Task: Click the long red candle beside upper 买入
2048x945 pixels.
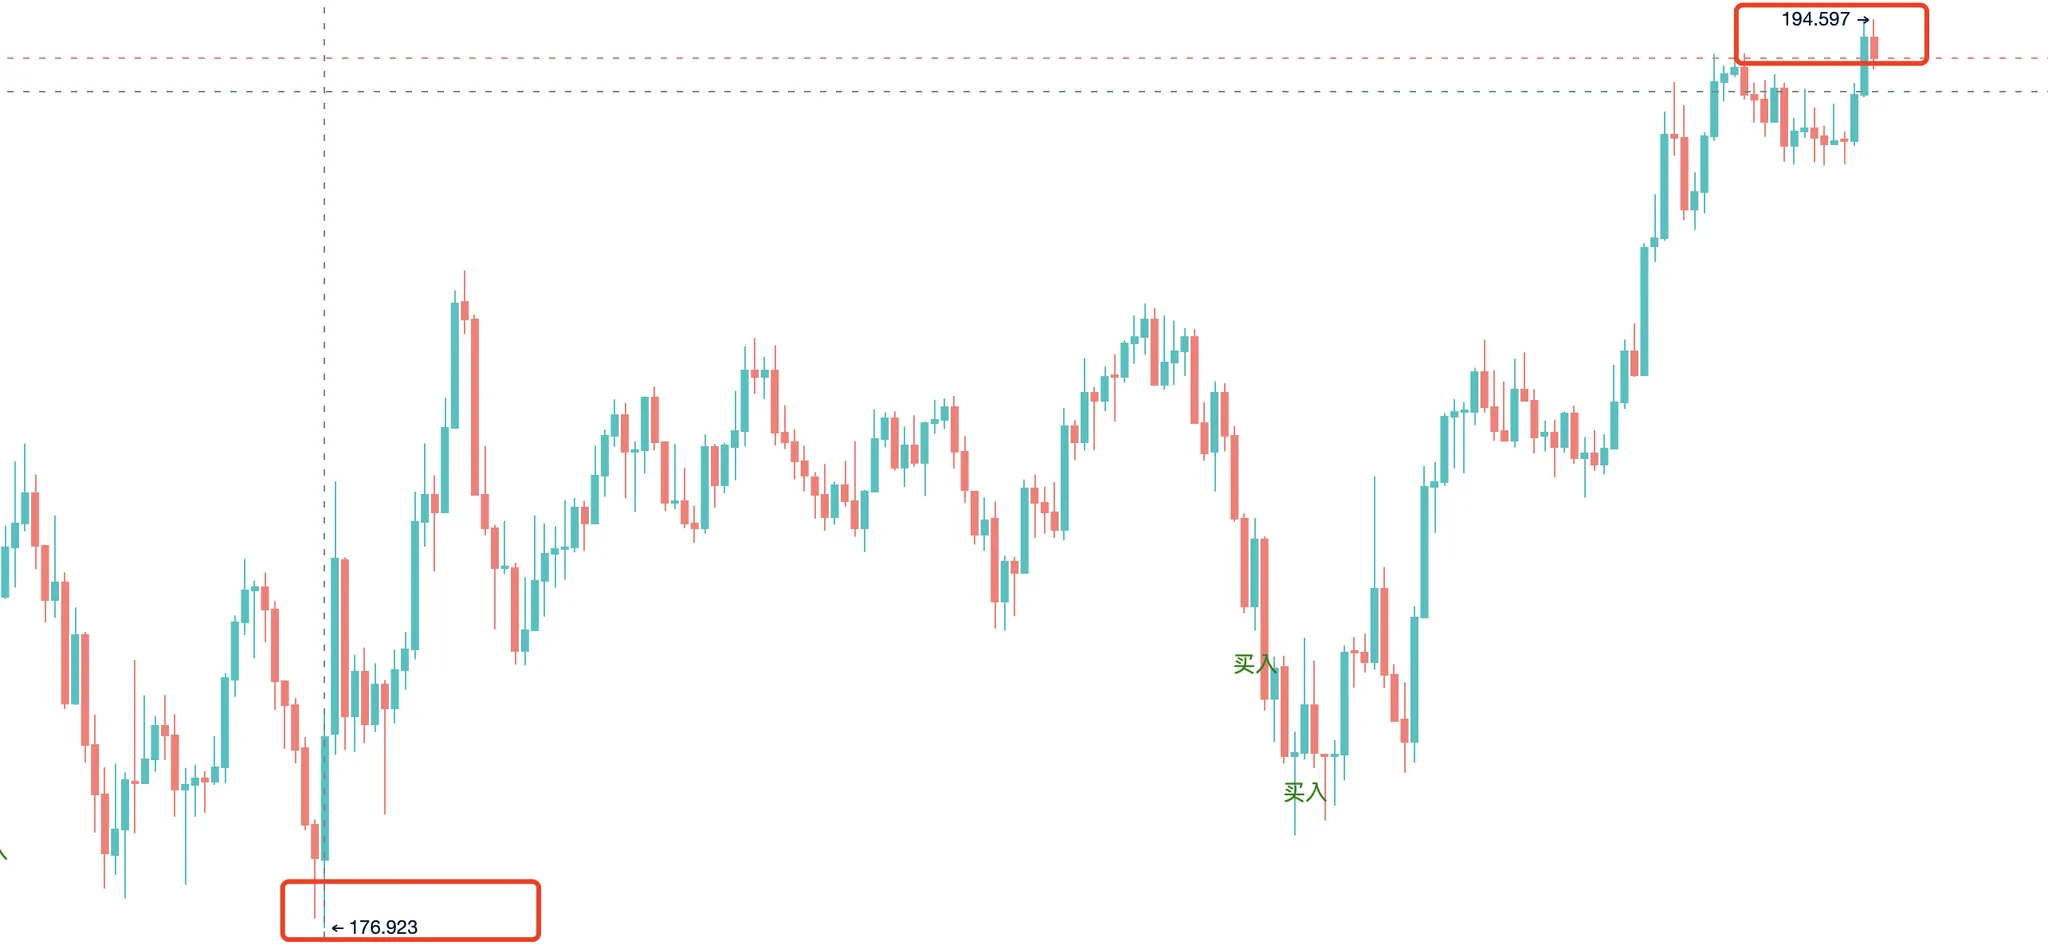Action: [x=1264, y=618]
